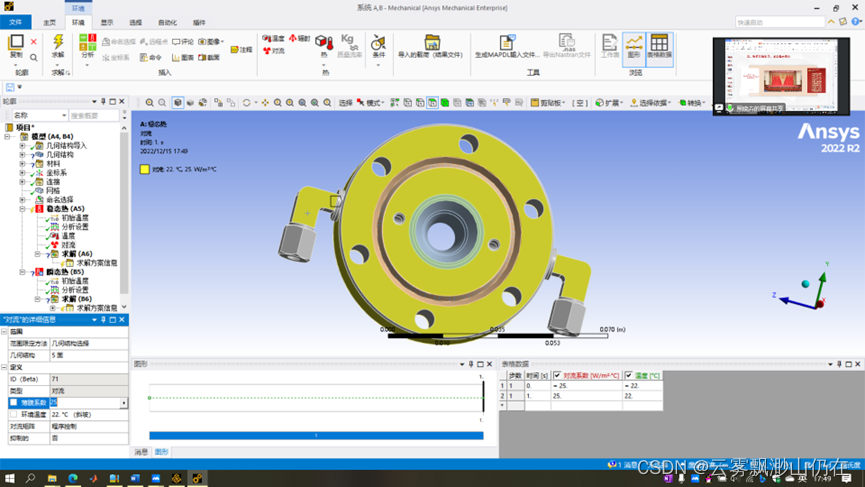Click the 条件 (Conditions) ribbon icon

(378, 47)
